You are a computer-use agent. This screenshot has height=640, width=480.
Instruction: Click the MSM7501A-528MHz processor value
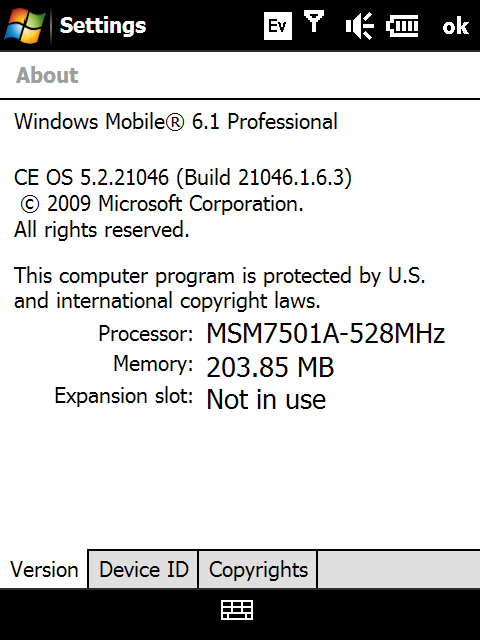click(x=326, y=333)
